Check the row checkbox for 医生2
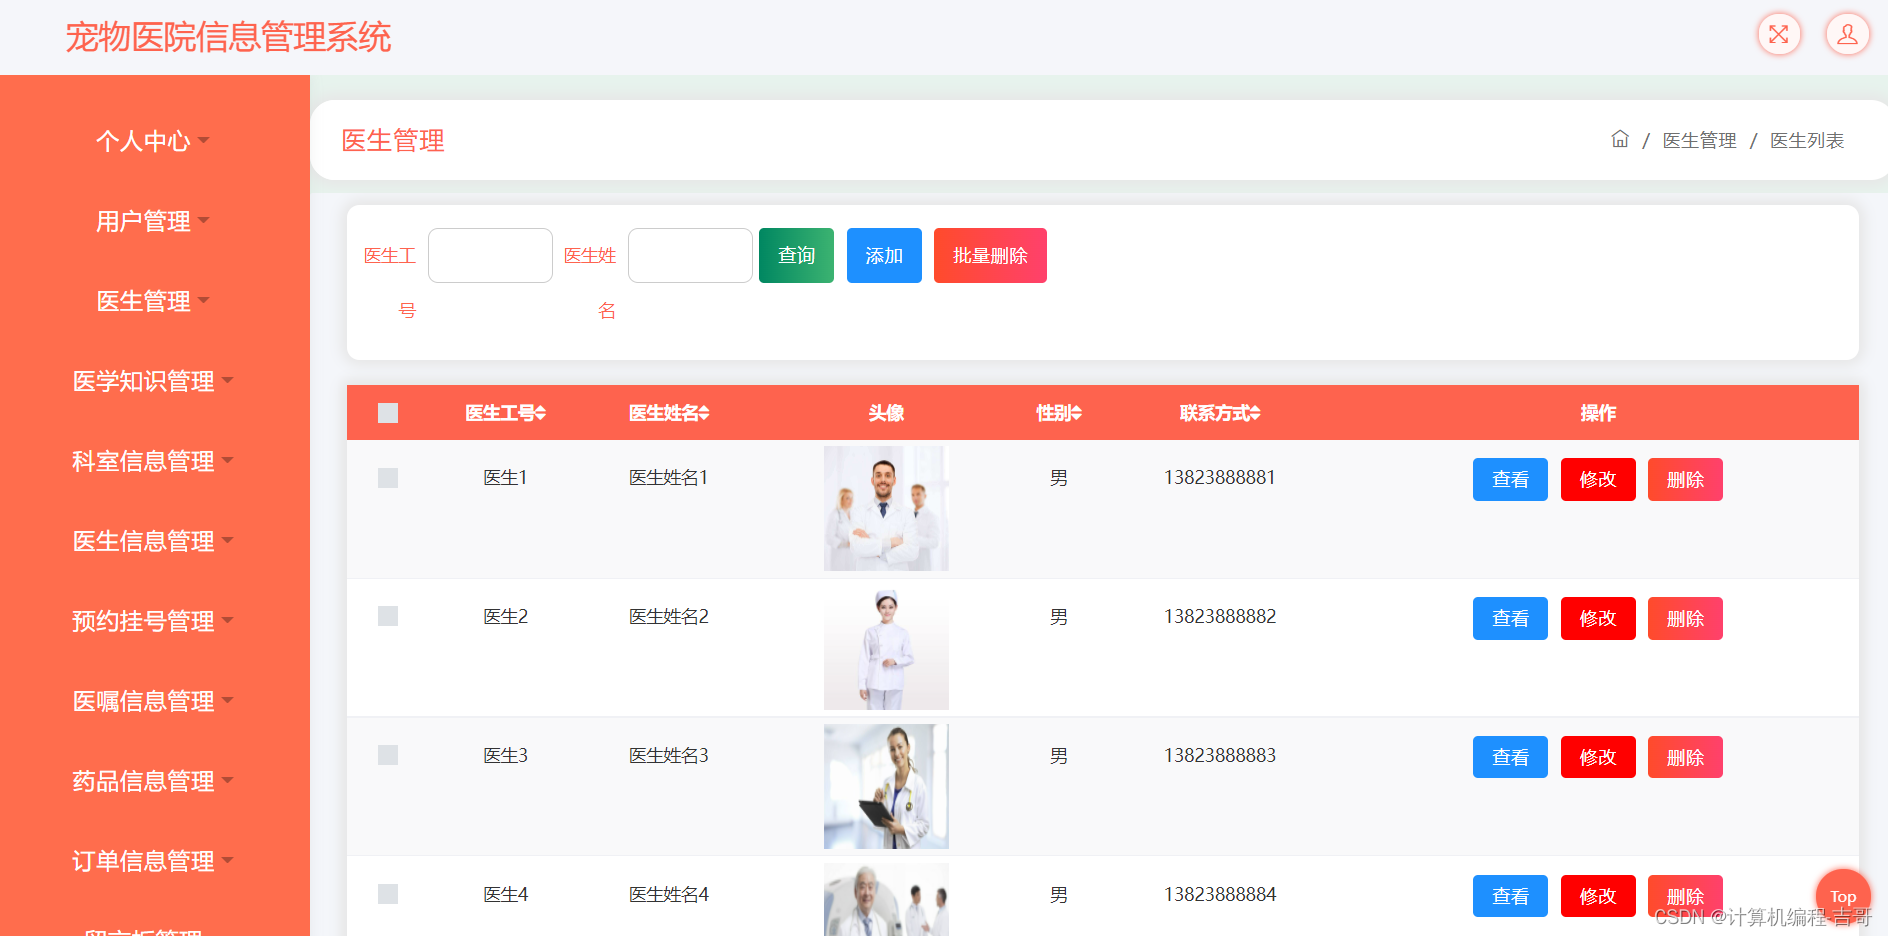Viewport: 1888px width, 936px height. 388,616
